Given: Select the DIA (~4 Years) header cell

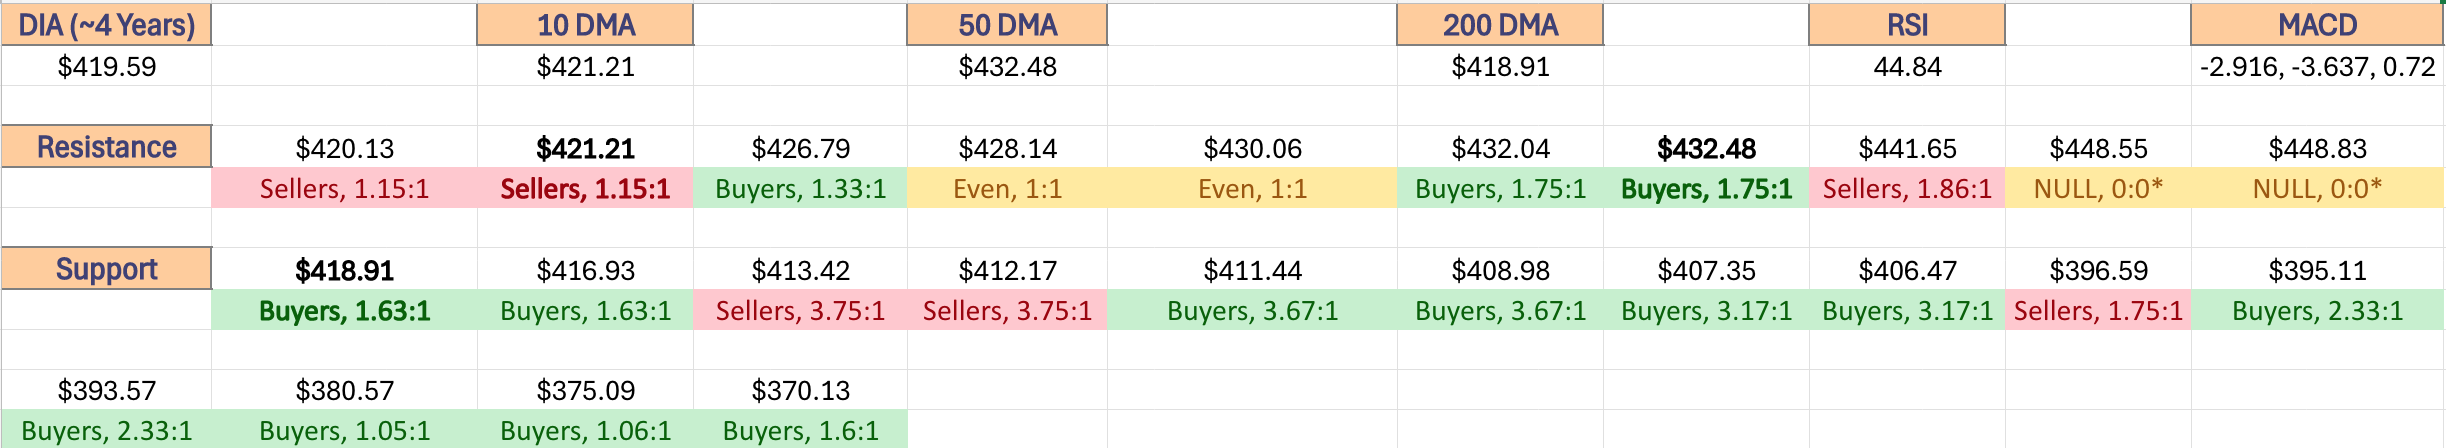Looking at the screenshot, I should click(x=106, y=25).
